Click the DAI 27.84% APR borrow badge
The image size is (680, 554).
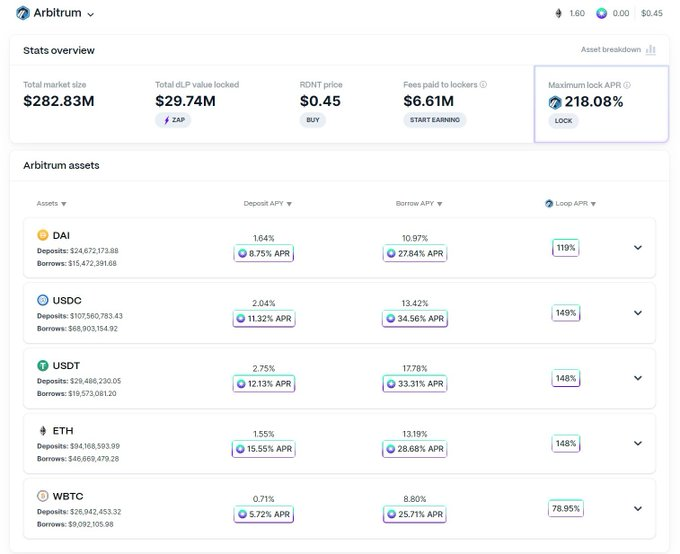coord(415,253)
